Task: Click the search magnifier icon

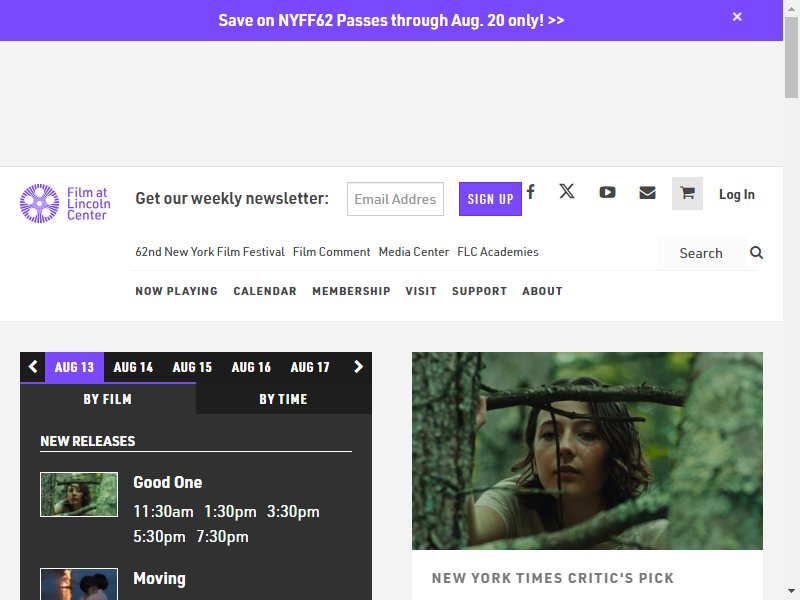Action: pyautogui.click(x=756, y=253)
